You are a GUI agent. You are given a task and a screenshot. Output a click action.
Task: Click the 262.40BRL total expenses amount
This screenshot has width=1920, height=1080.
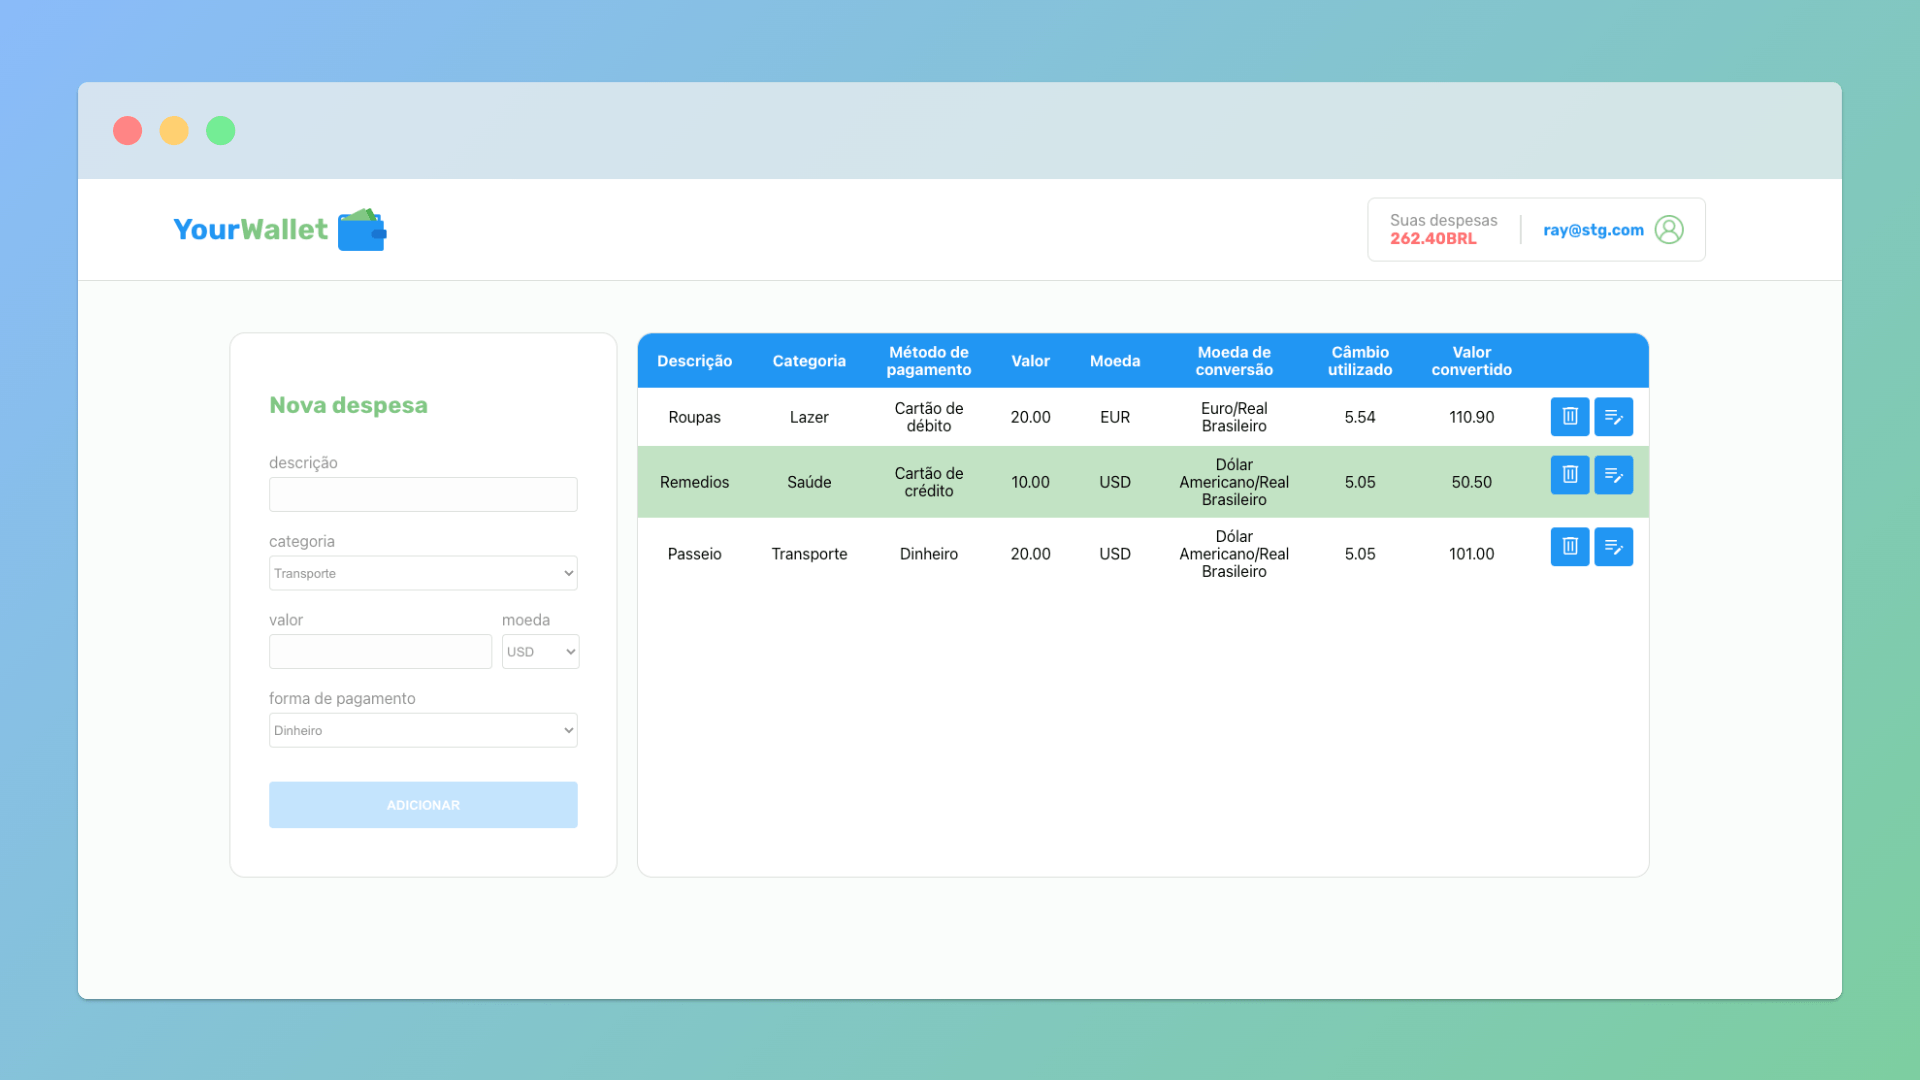pos(1432,239)
